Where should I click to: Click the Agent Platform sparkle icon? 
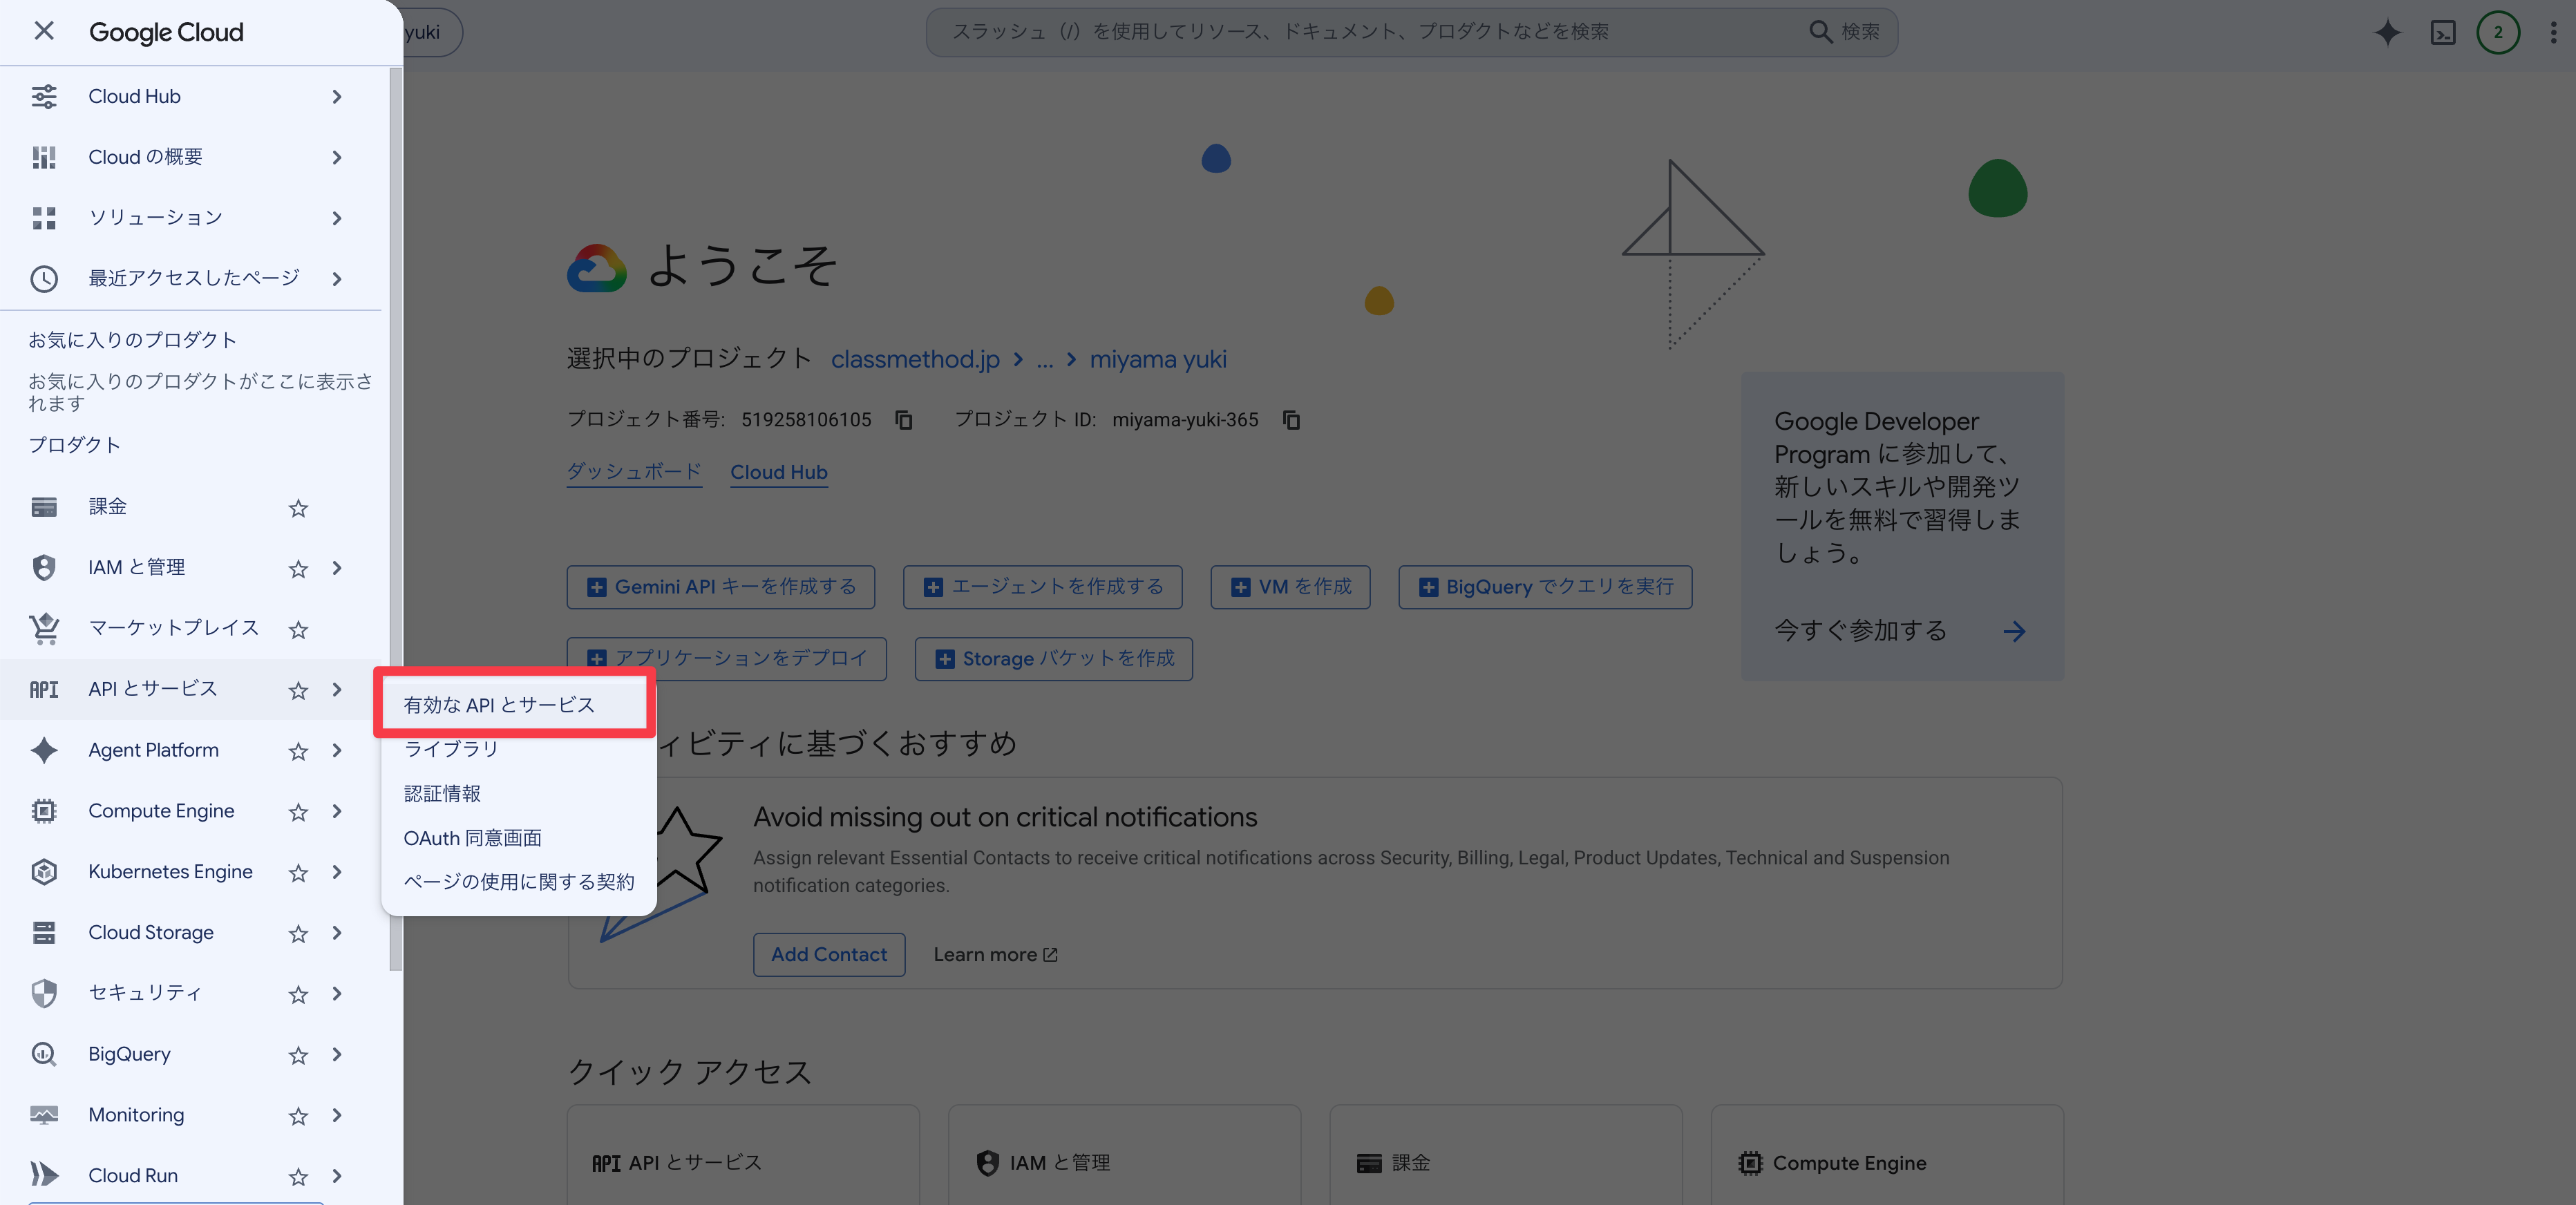click(43, 750)
